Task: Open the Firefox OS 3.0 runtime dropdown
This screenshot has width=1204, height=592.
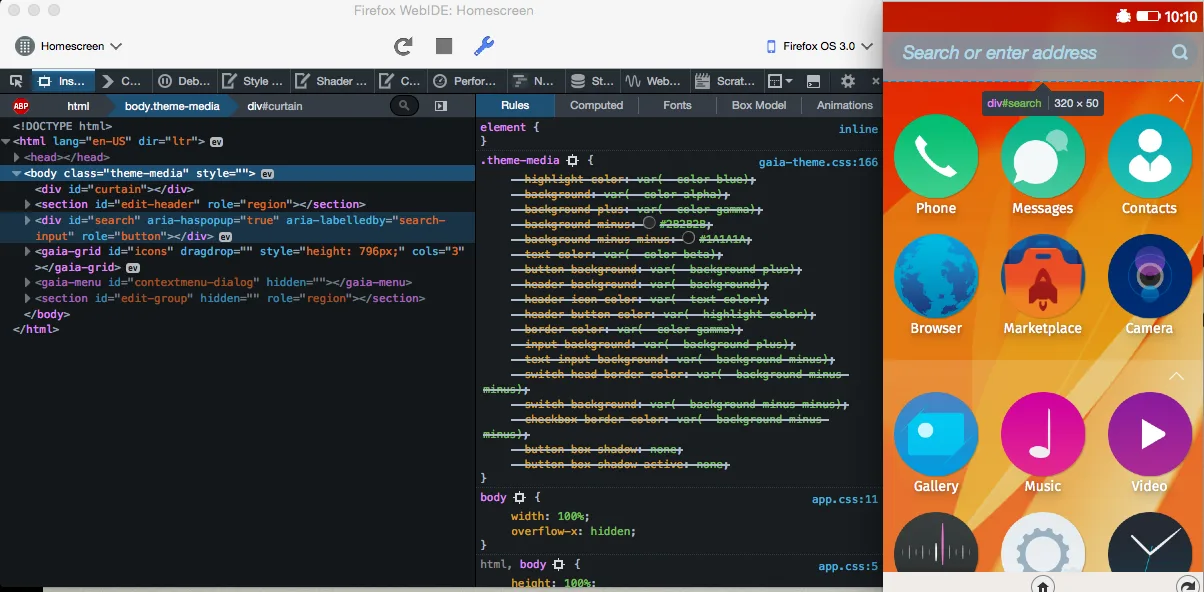Action: [819, 46]
